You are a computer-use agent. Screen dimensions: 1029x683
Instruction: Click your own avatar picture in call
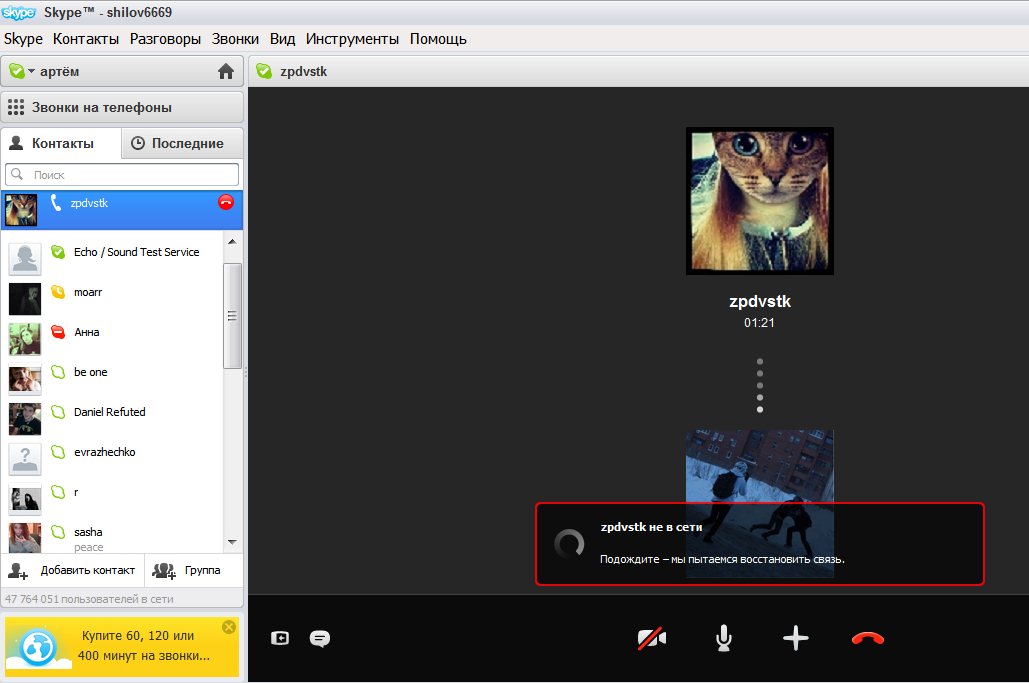760,503
